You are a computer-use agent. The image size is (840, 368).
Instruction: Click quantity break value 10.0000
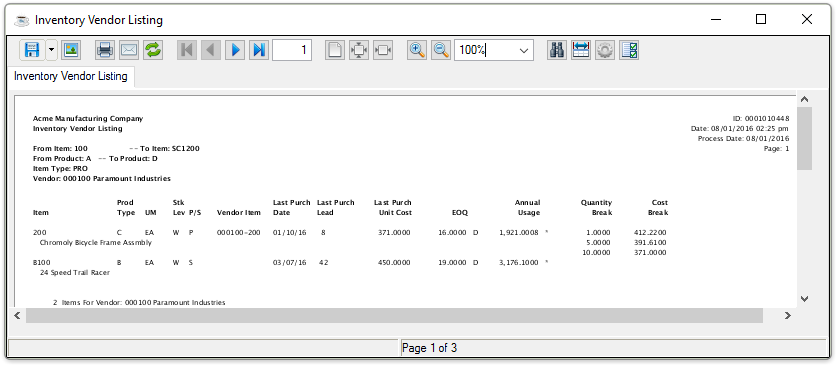[x=596, y=252]
